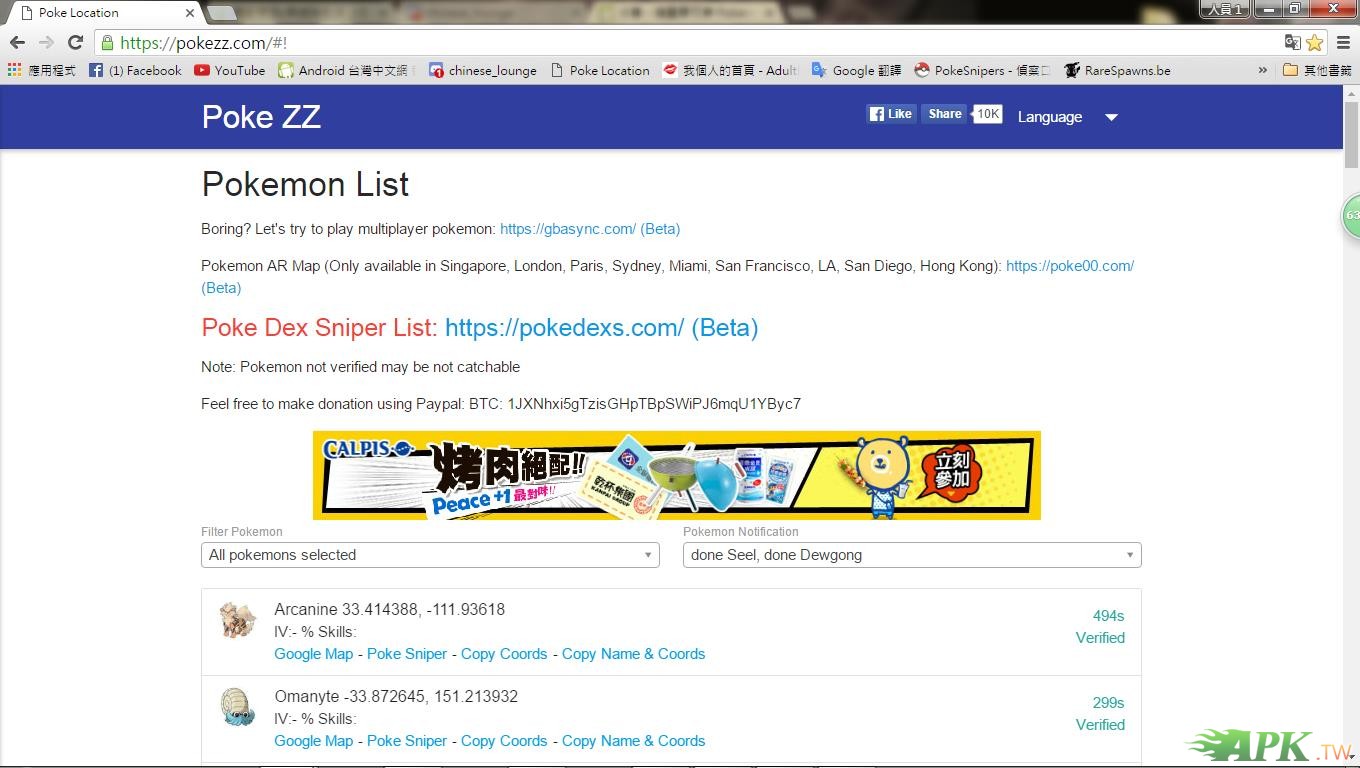Click the Chrome user profile button
Image resolution: width=1360 pixels, height=768 pixels.
click(x=1224, y=9)
